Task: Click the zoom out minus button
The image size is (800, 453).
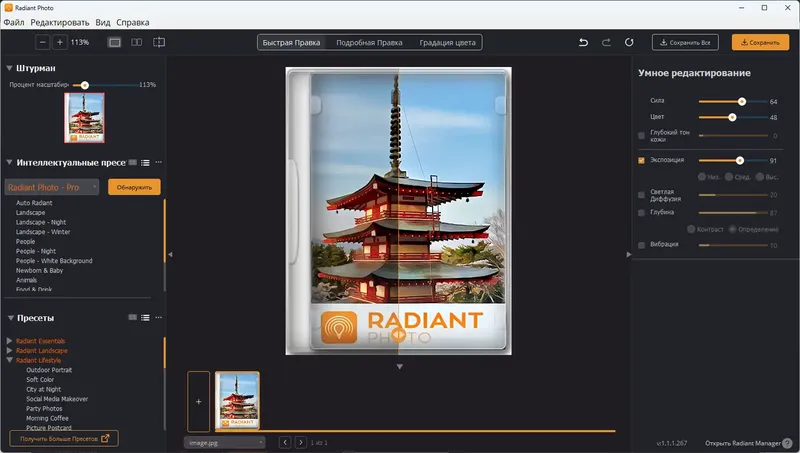Action: tap(42, 43)
